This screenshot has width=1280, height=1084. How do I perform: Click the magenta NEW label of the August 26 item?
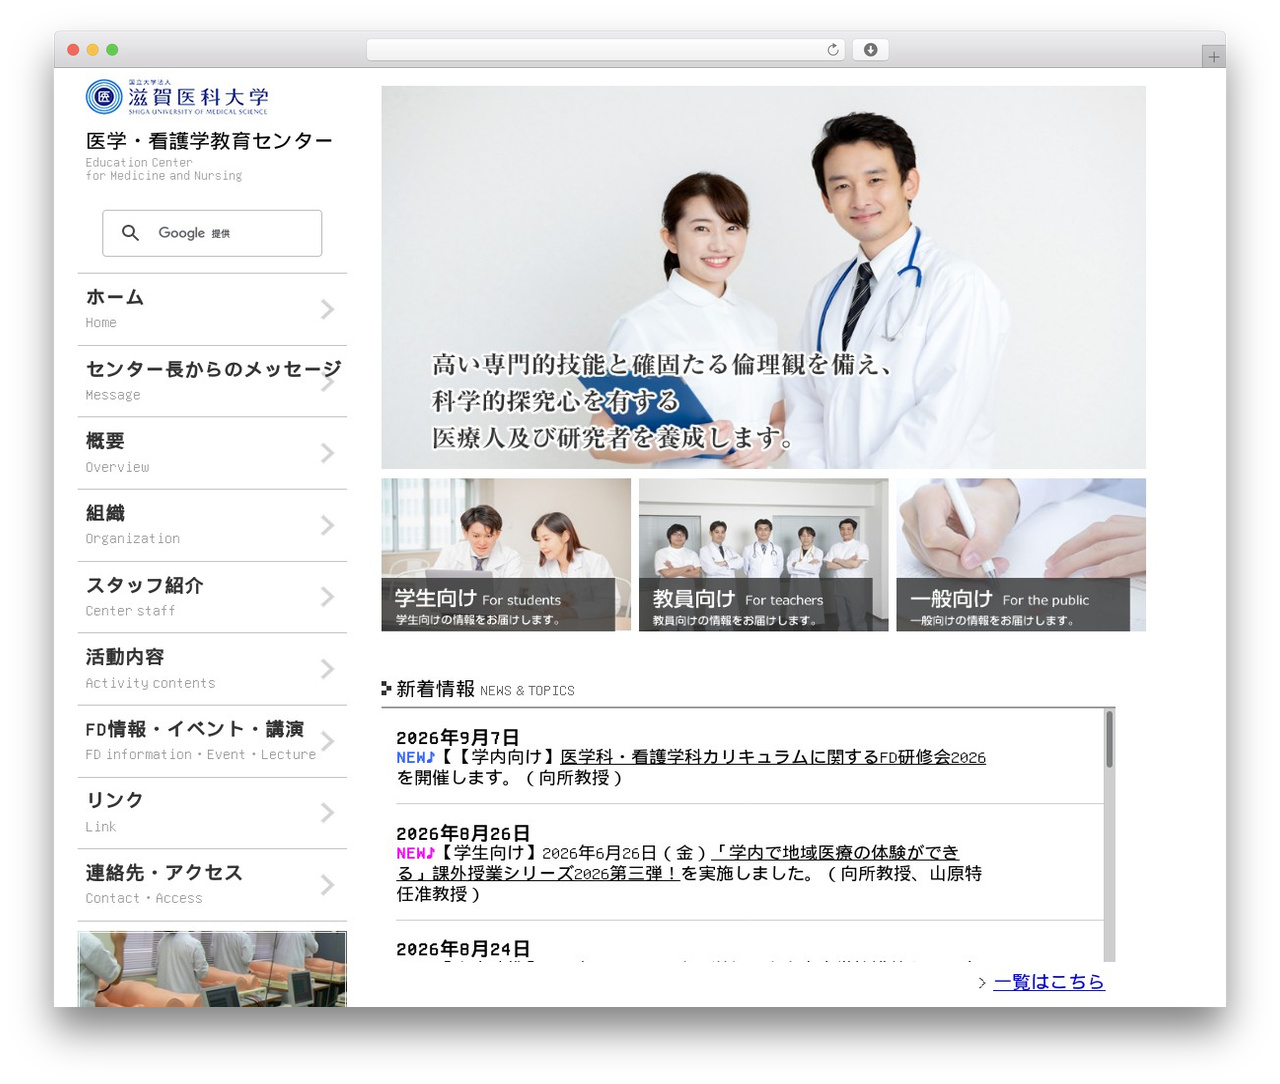point(416,853)
